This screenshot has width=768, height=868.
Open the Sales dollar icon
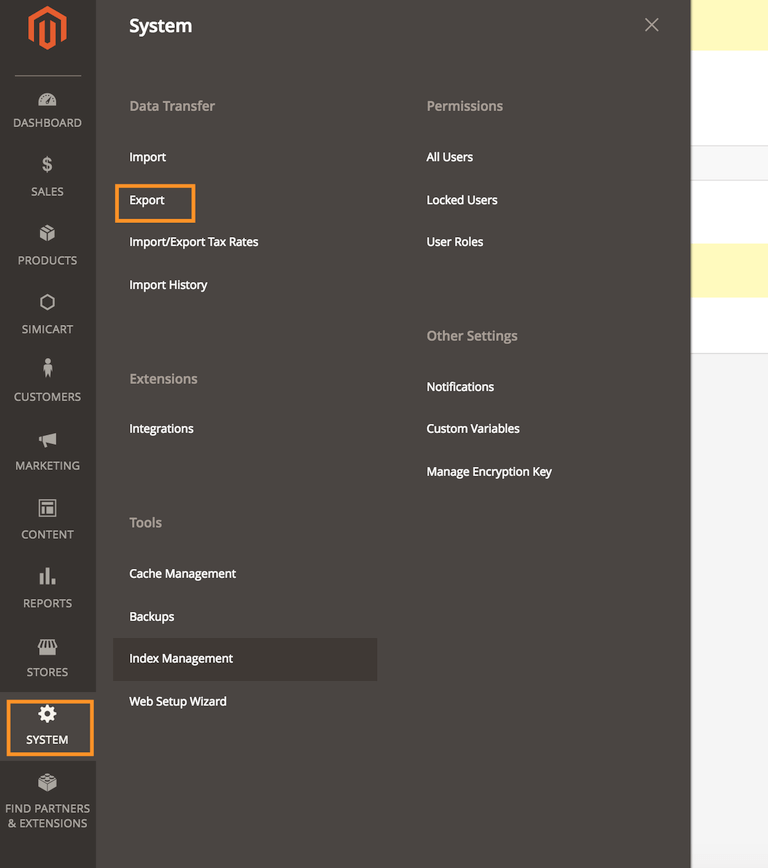47,164
